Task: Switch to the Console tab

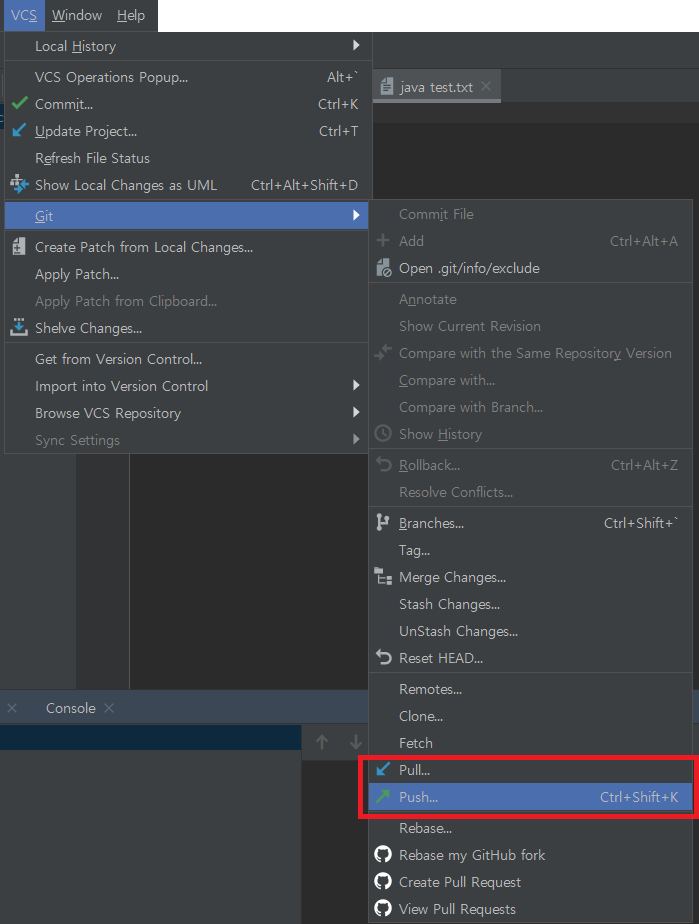Action: pyautogui.click(x=71, y=708)
